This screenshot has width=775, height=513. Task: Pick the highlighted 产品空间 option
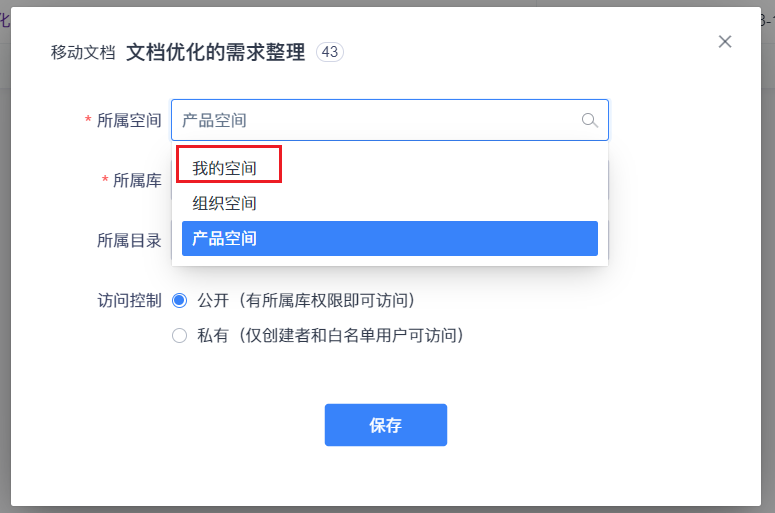click(389, 238)
